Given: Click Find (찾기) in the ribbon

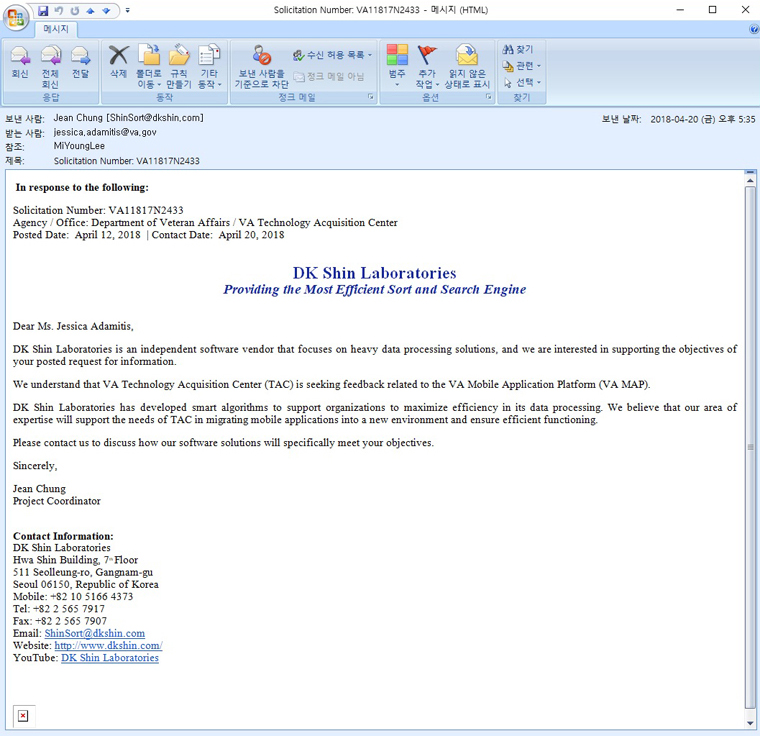Looking at the screenshot, I should 519,49.
